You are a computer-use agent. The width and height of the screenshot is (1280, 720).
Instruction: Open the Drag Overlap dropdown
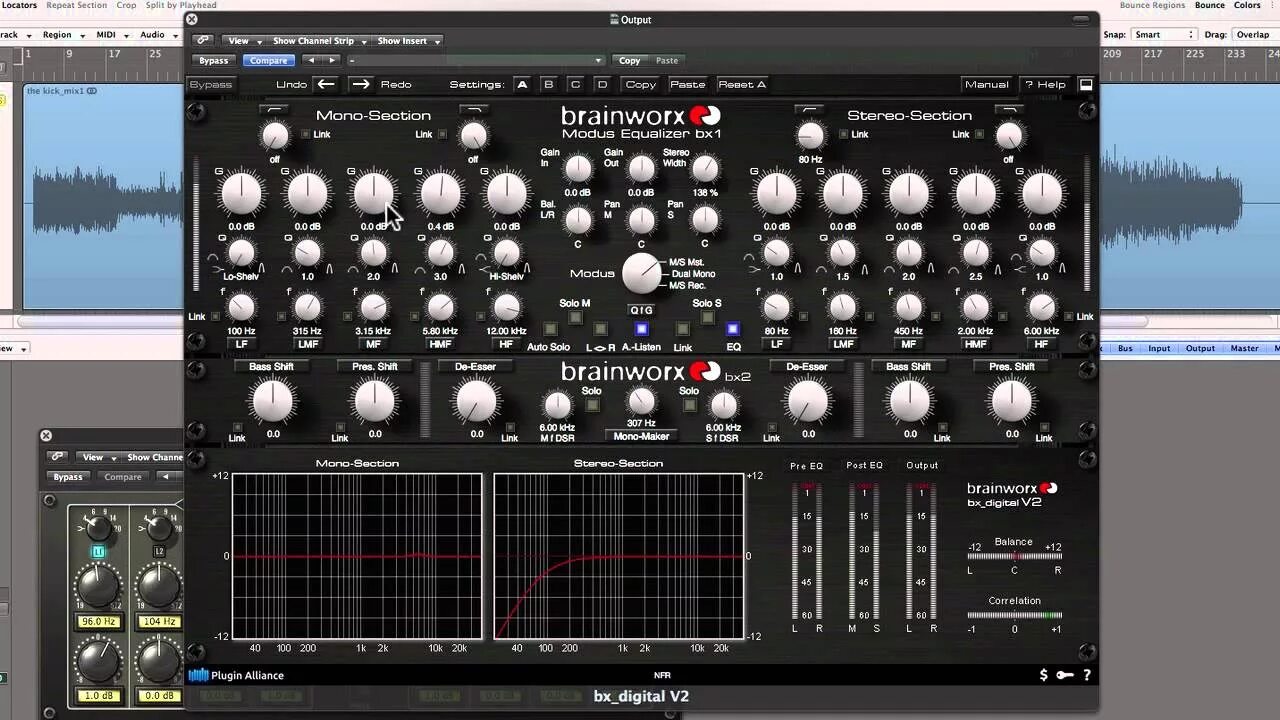pos(1256,35)
